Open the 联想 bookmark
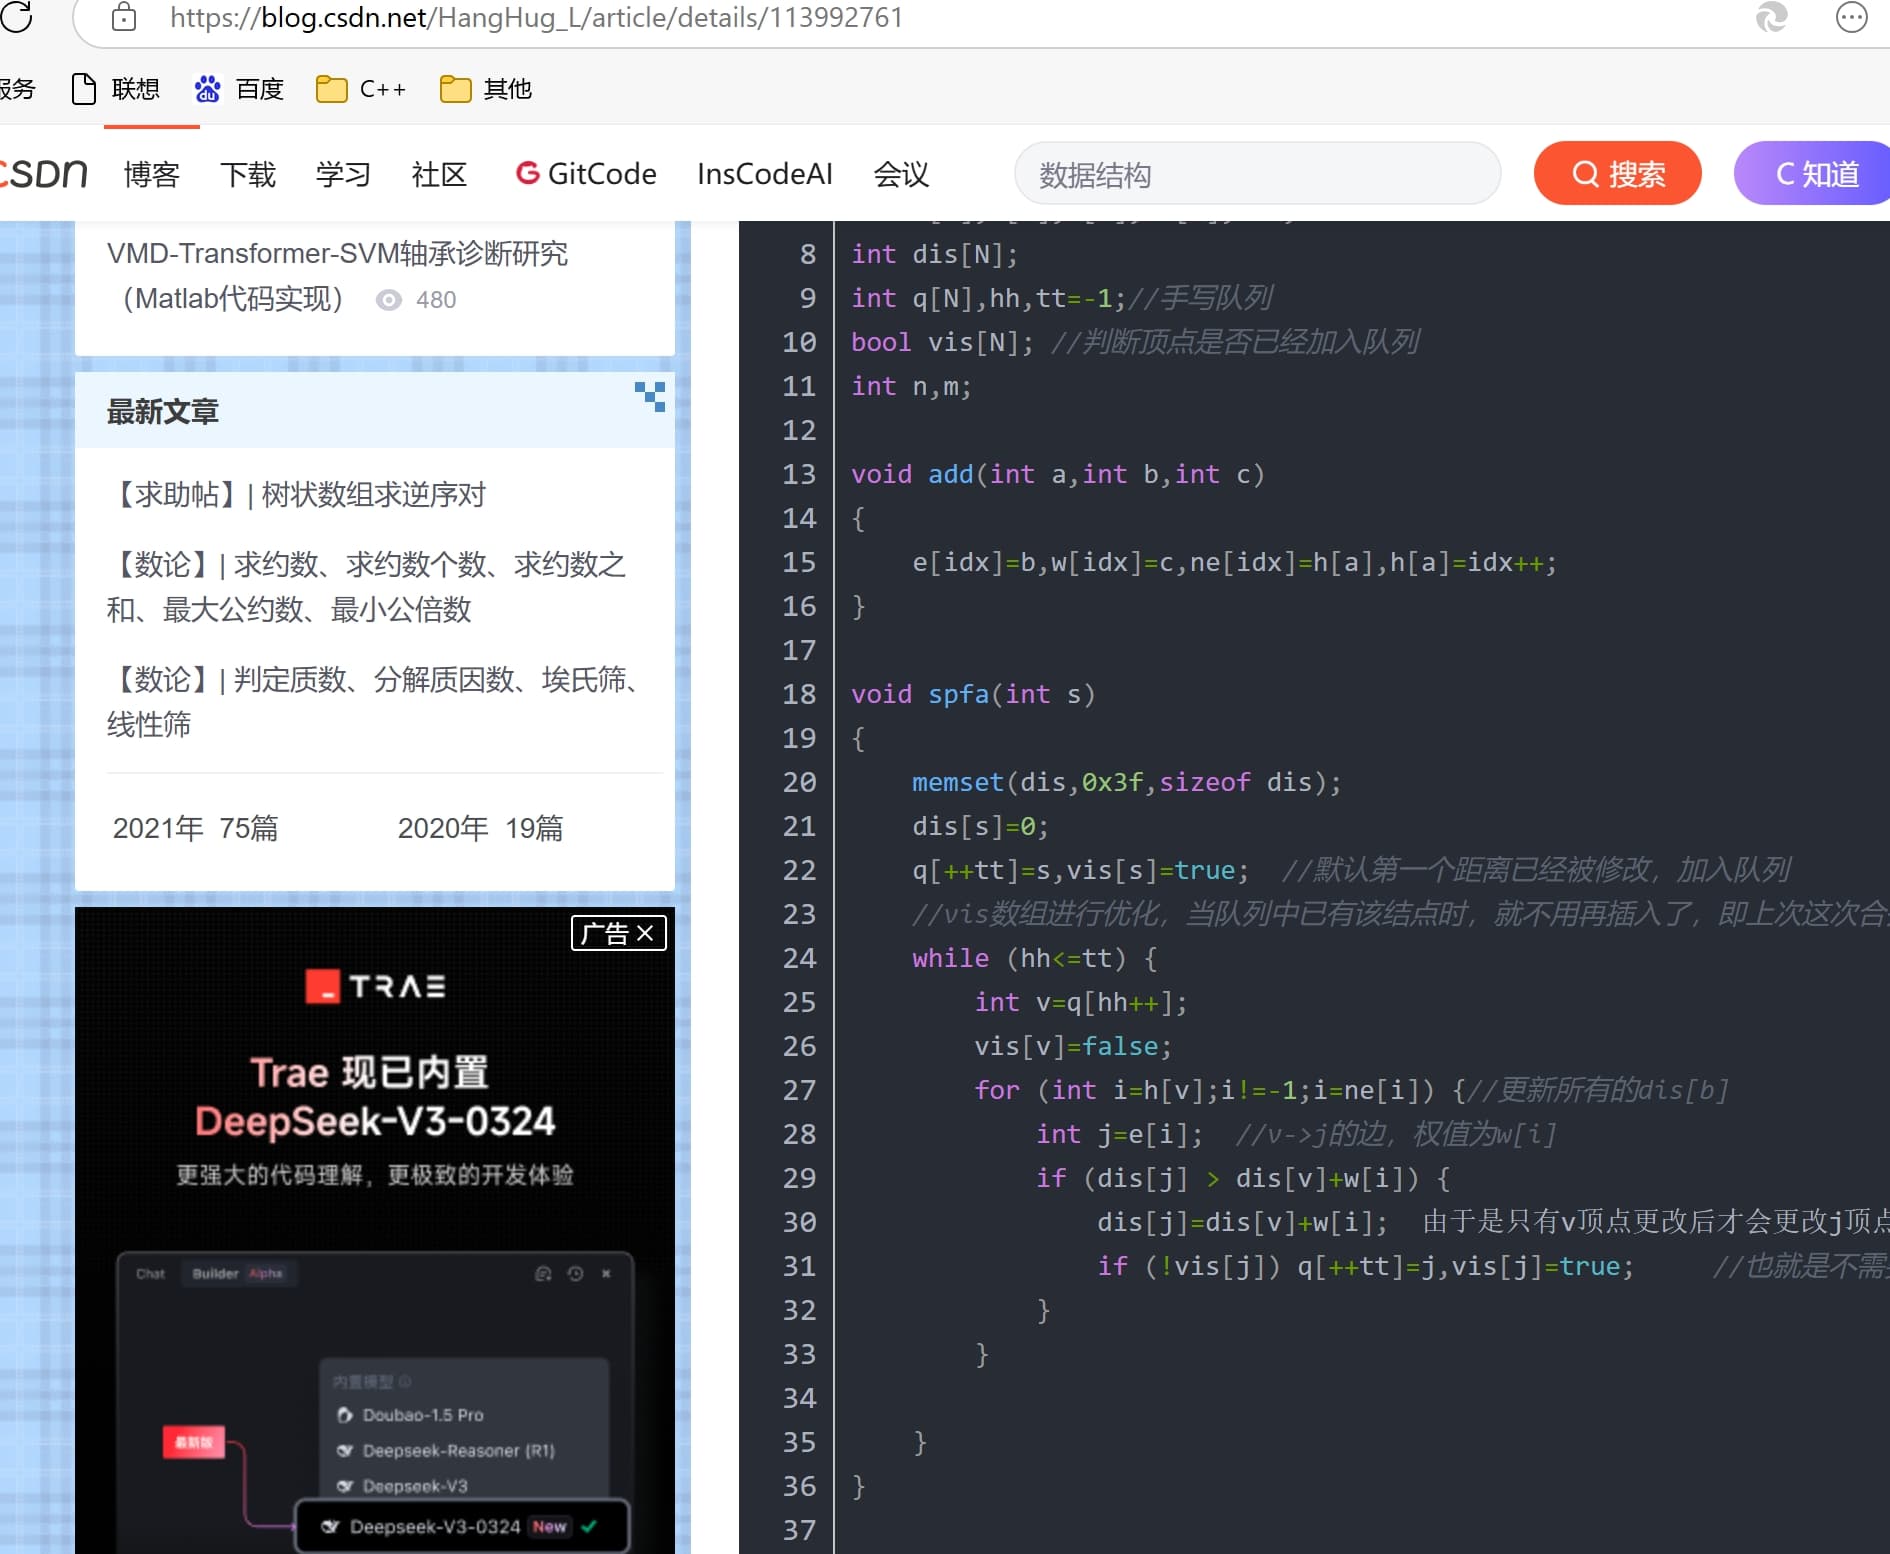Screen dimensions: 1890x1554 (x=116, y=89)
